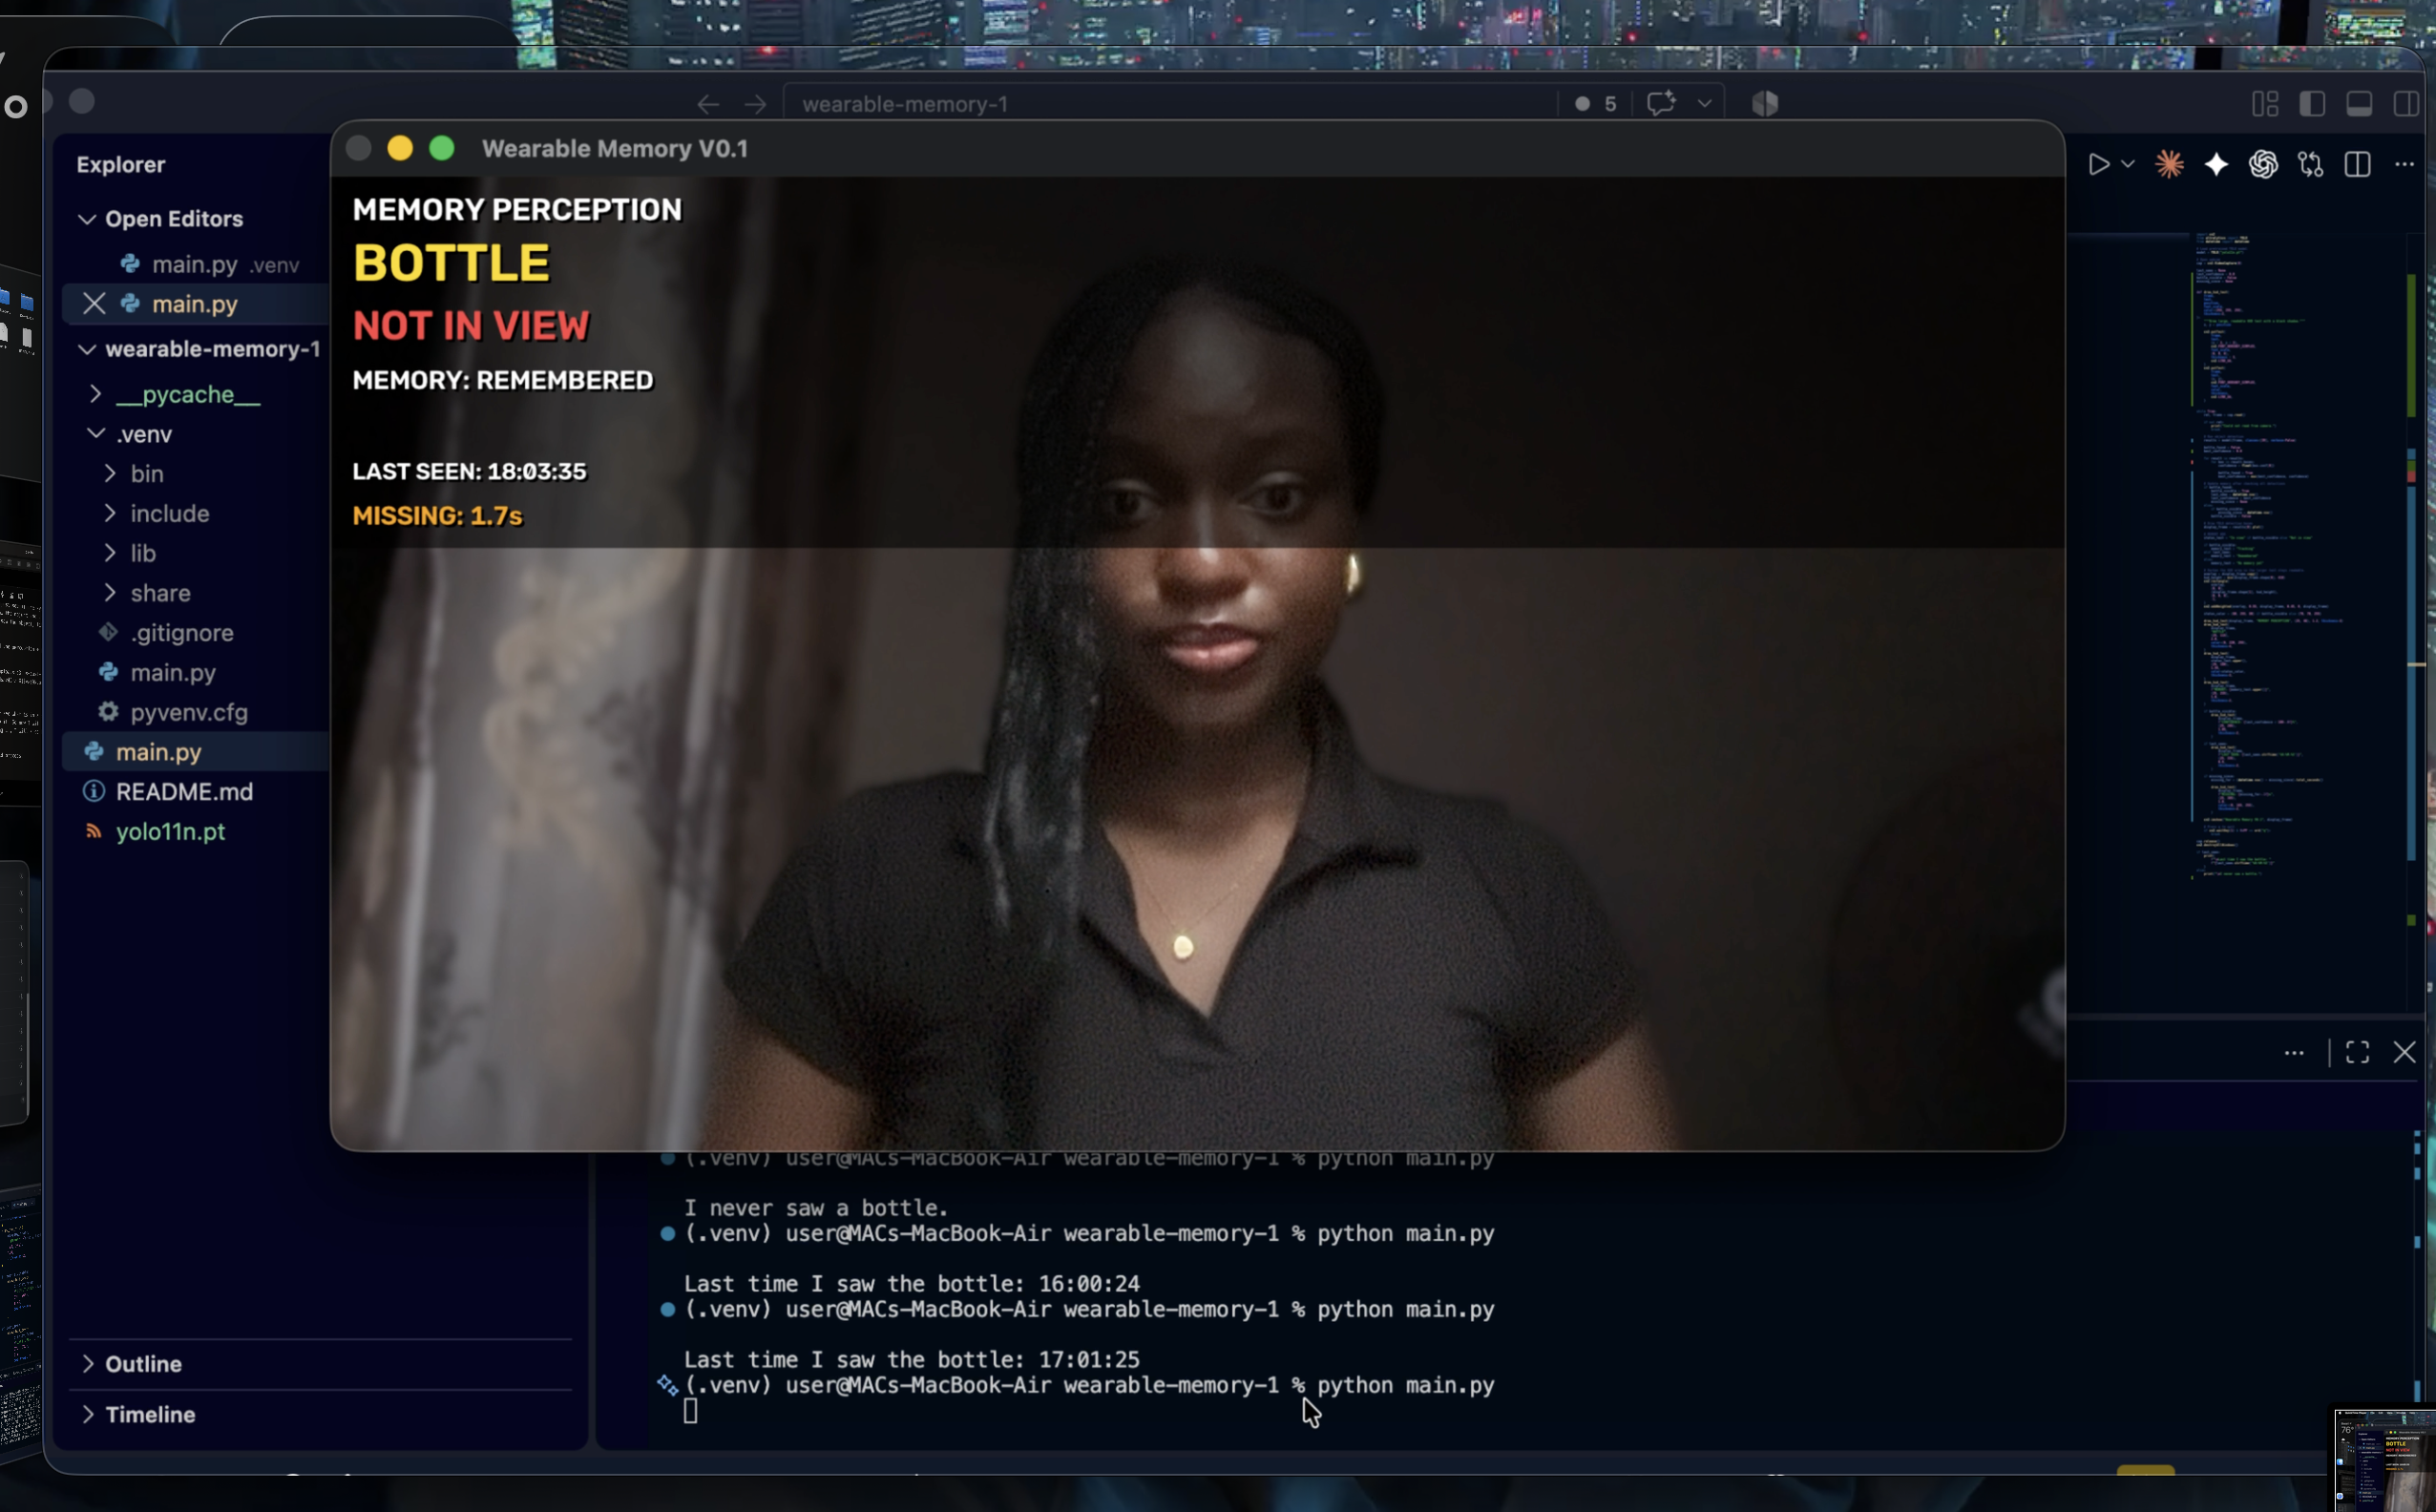Split the editor to the right
Image resolution: width=2436 pixels, height=1512 pixels.
2357,164
